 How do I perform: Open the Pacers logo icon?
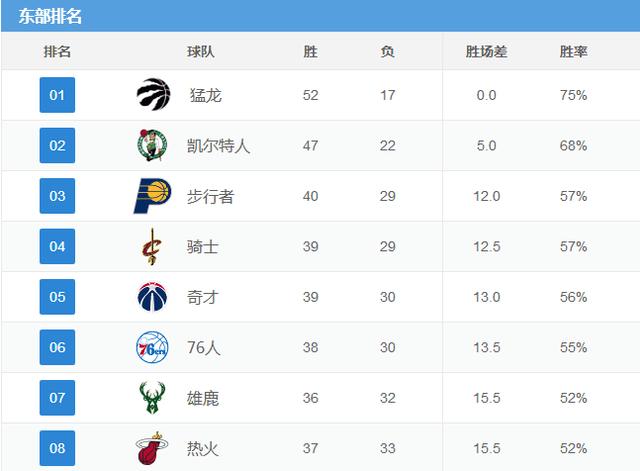[152, 196]
